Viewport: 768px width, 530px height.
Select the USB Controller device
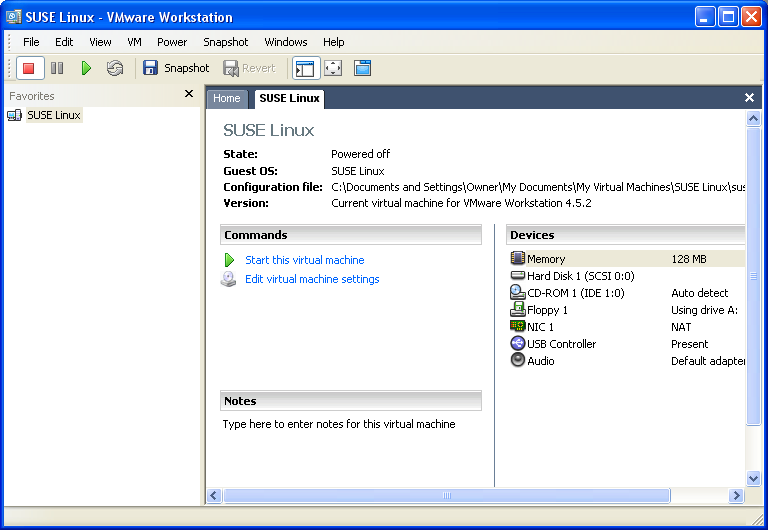click(561, 344)
